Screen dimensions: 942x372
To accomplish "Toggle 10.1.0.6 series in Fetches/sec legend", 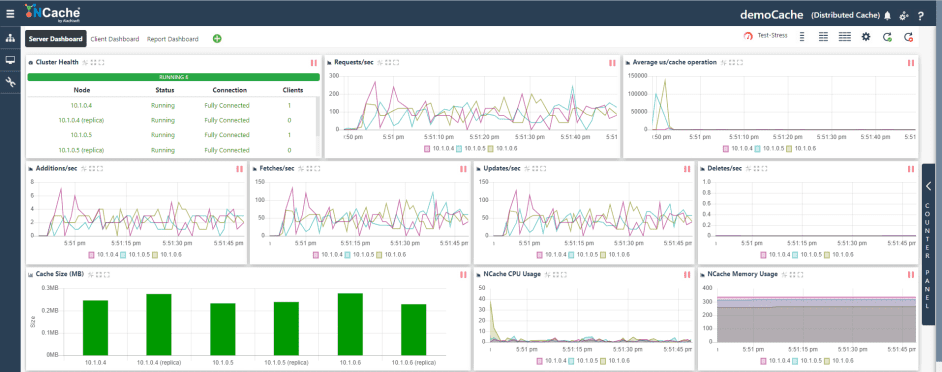I will [390, 254].
